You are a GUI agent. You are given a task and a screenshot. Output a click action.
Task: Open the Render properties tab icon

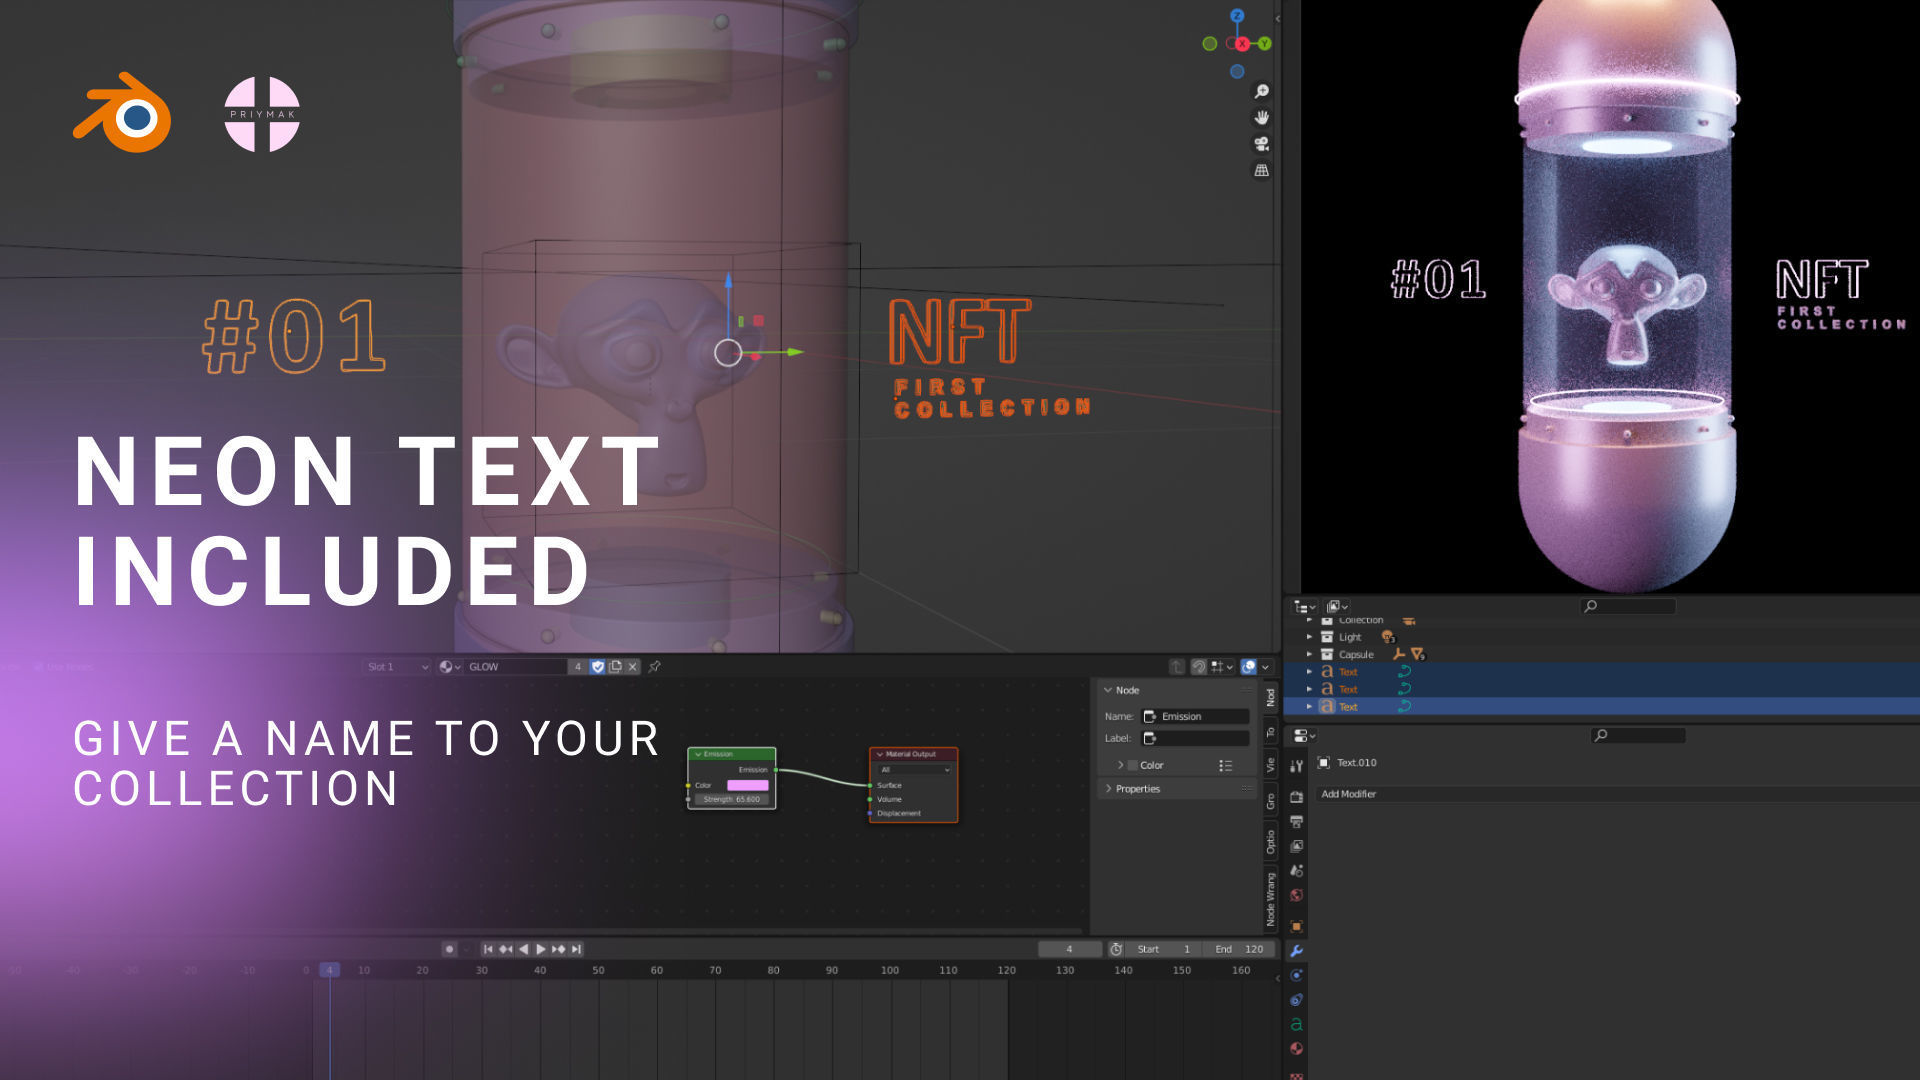pyautogui.click(x=1297, y=797)
